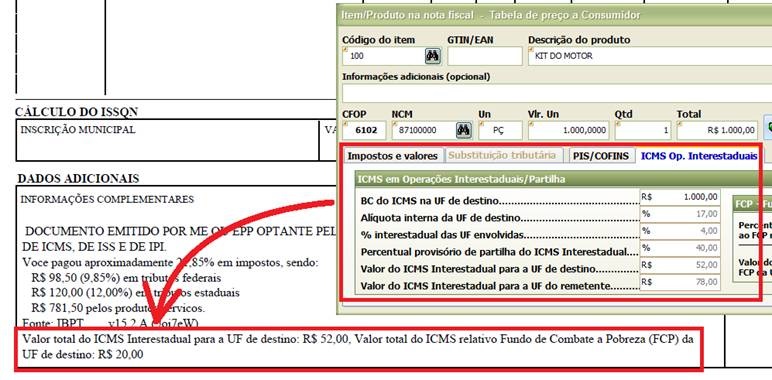Click the binoculars lookup icon next to NCM
Viewport: 772px width, 380px height.
[x=463, y=130]
